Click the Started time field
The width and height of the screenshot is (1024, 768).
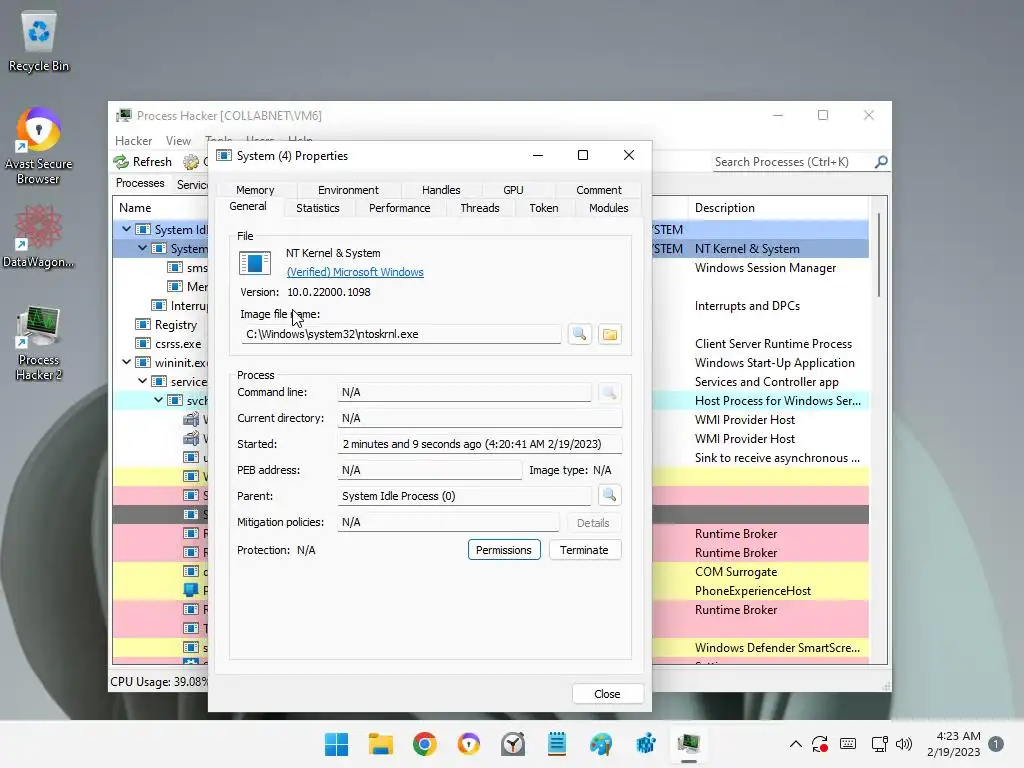pos(479,444)
